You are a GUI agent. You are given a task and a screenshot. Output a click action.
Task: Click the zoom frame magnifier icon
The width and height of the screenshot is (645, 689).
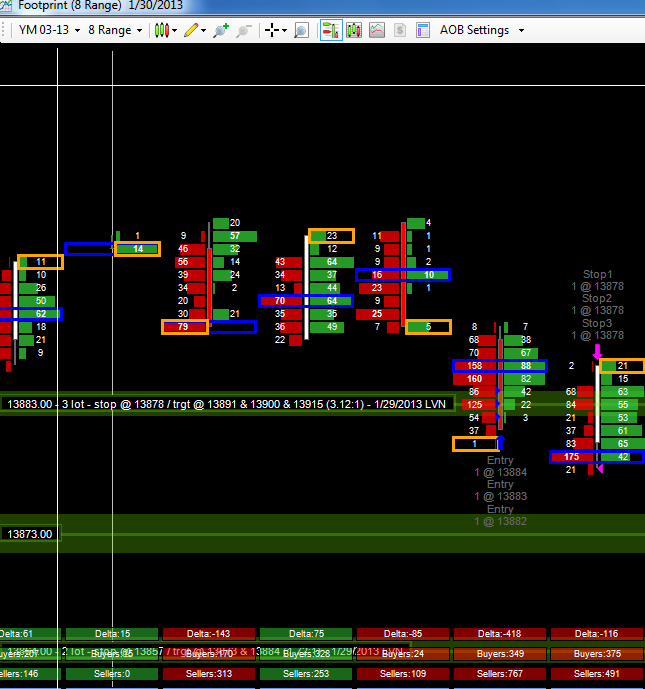click(301, 30)
